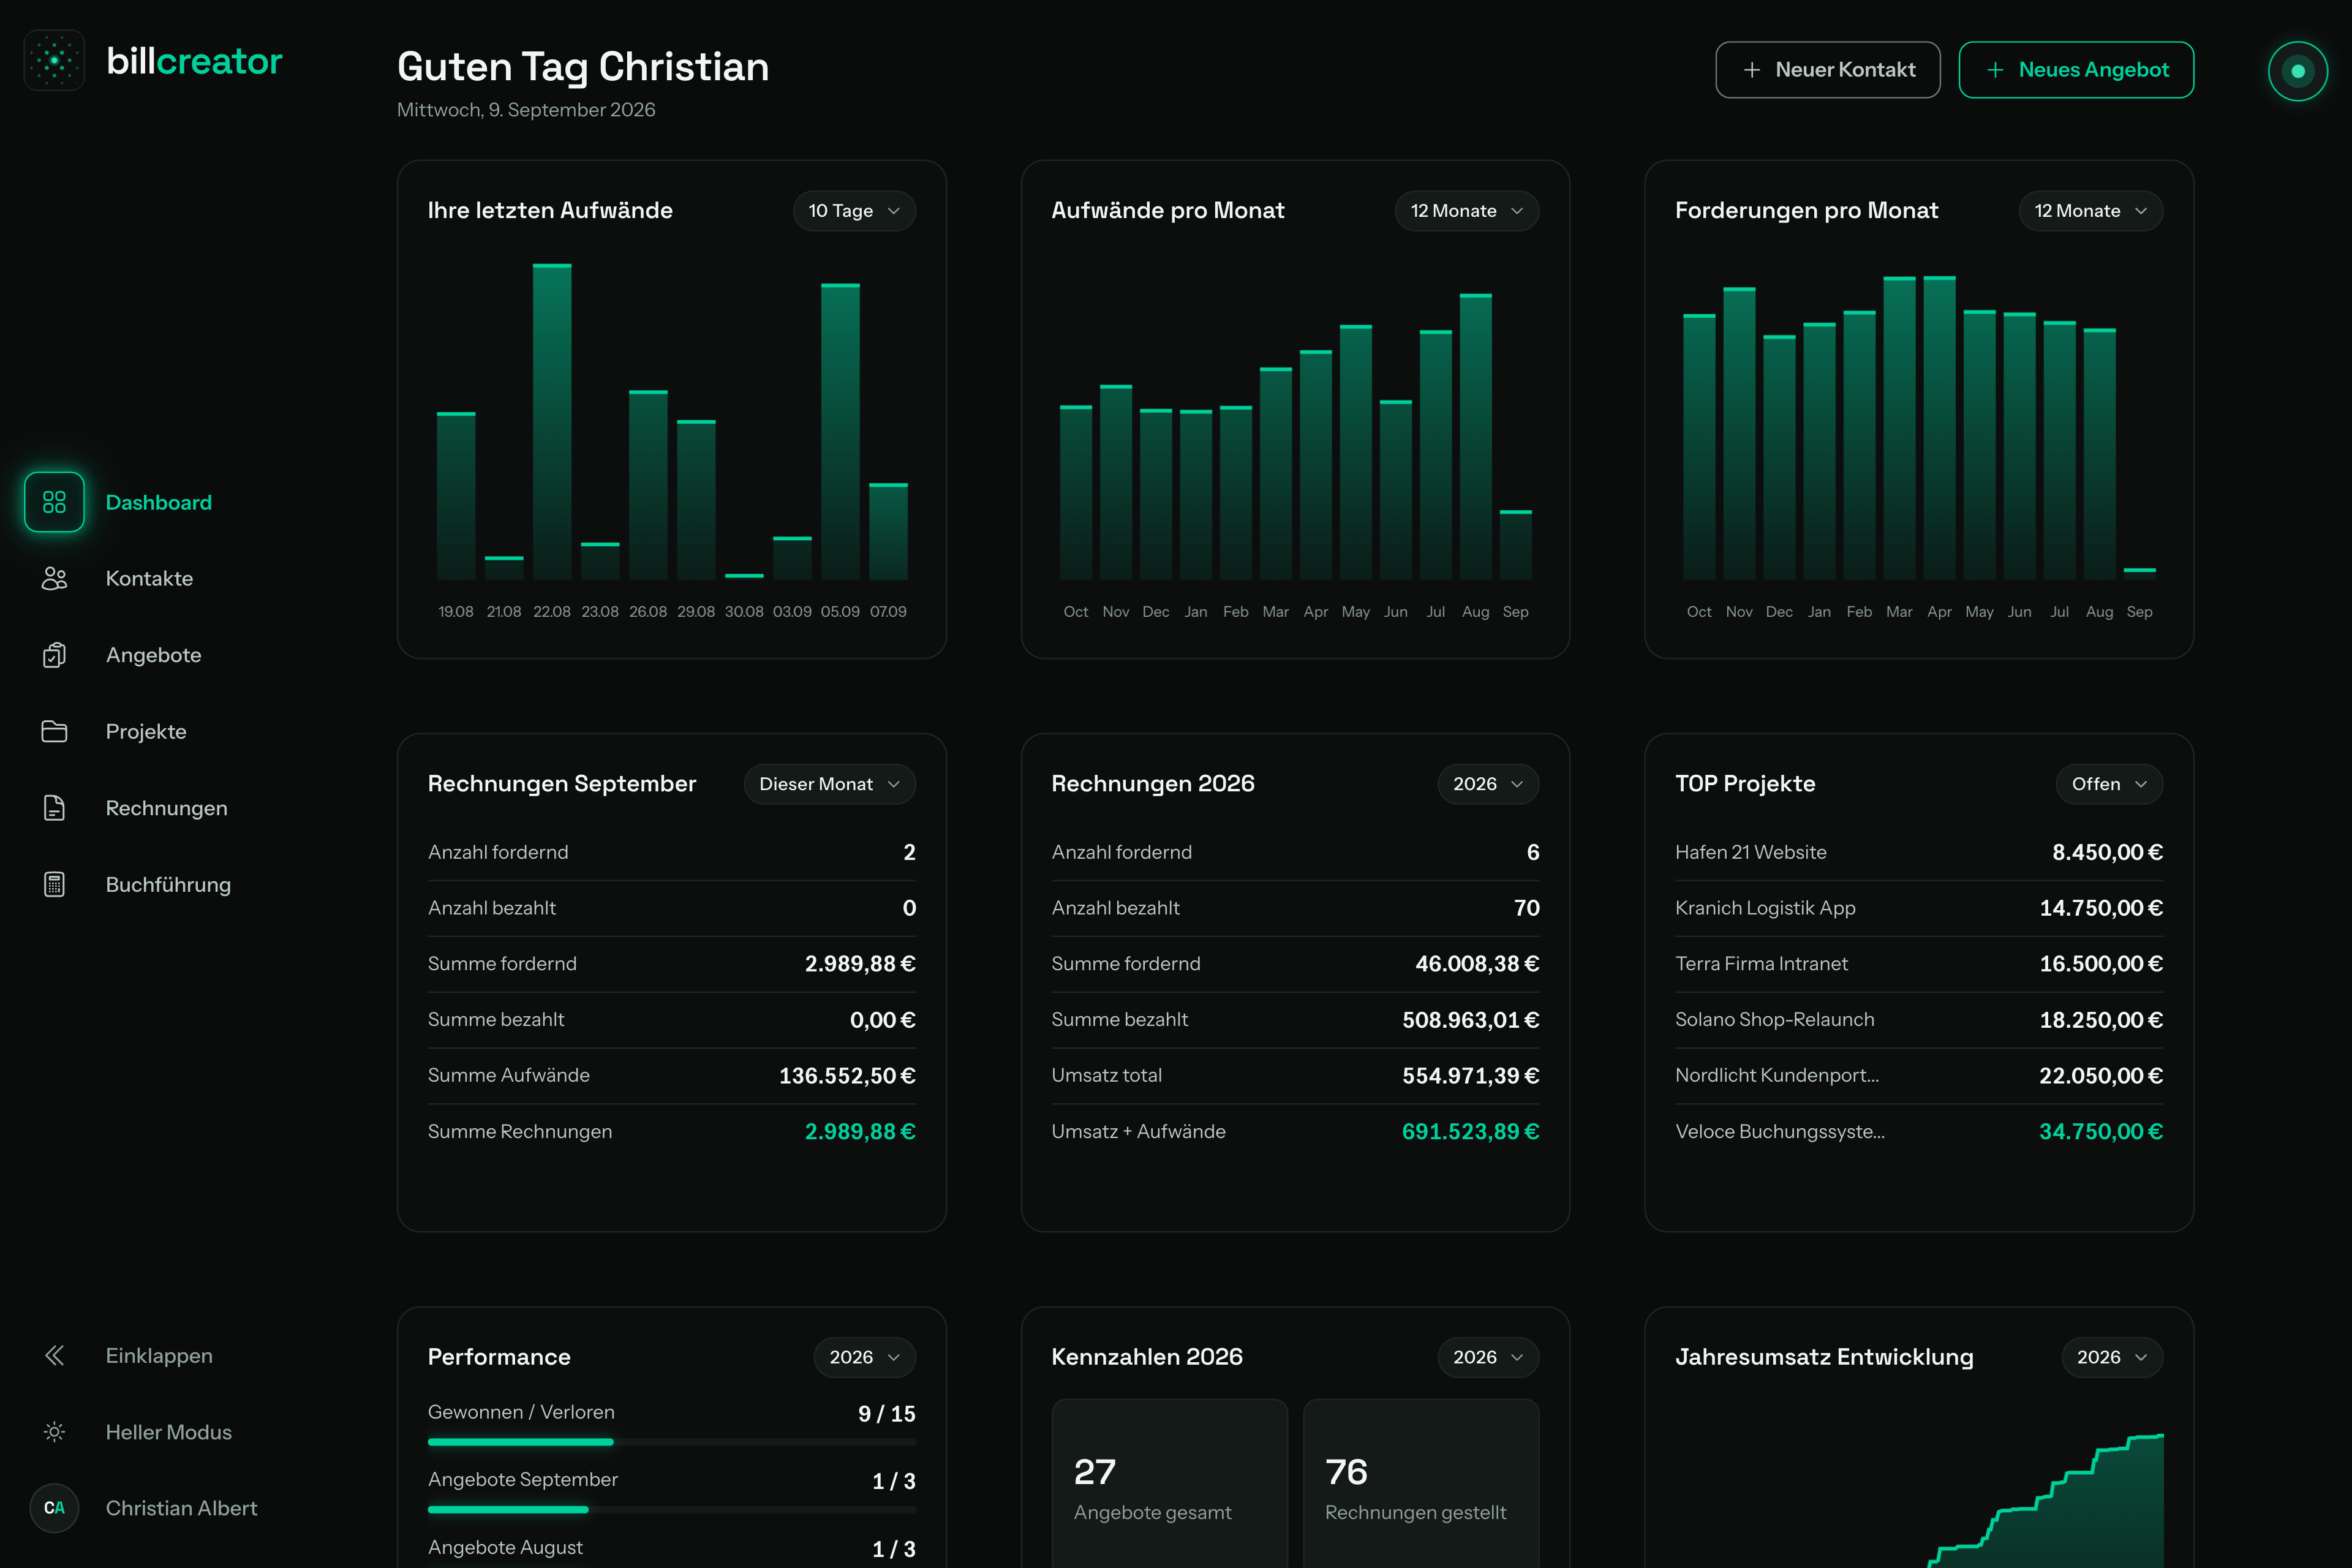The width and height of the screenshot is (2352, 1568).
Task: Click the Buchführung calculator icon
Action: (54, 884)
